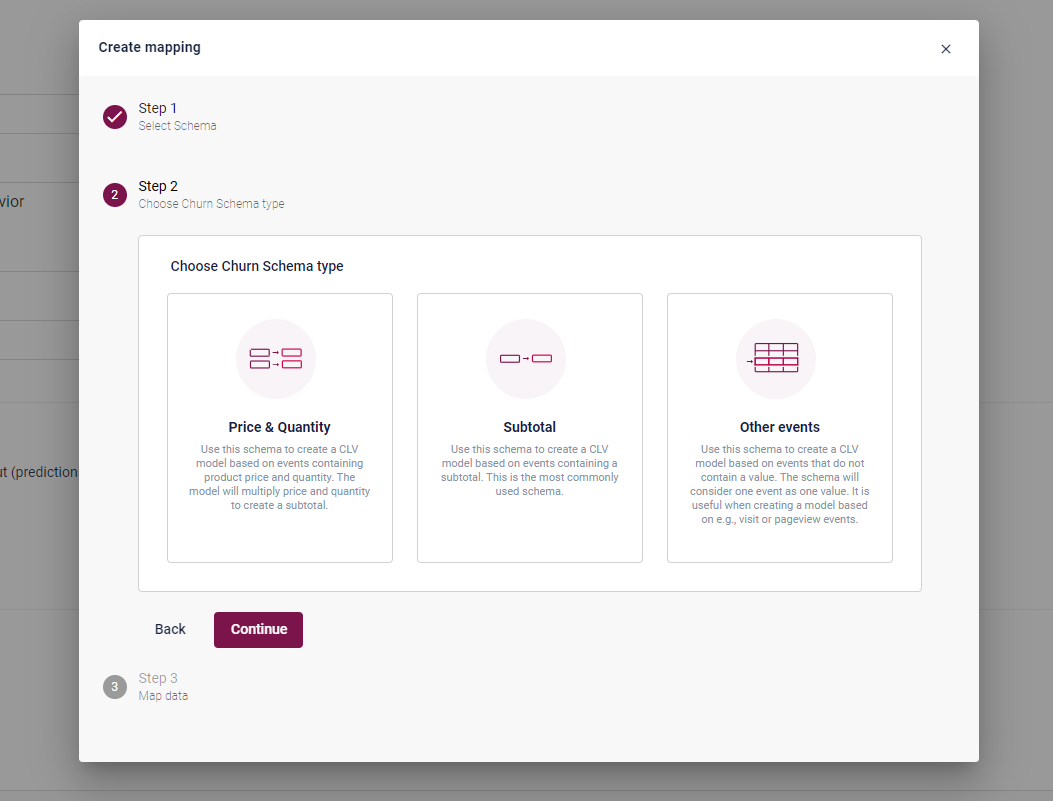
Task: Collapse Step 2 heading label
Action: coord(158,186)
